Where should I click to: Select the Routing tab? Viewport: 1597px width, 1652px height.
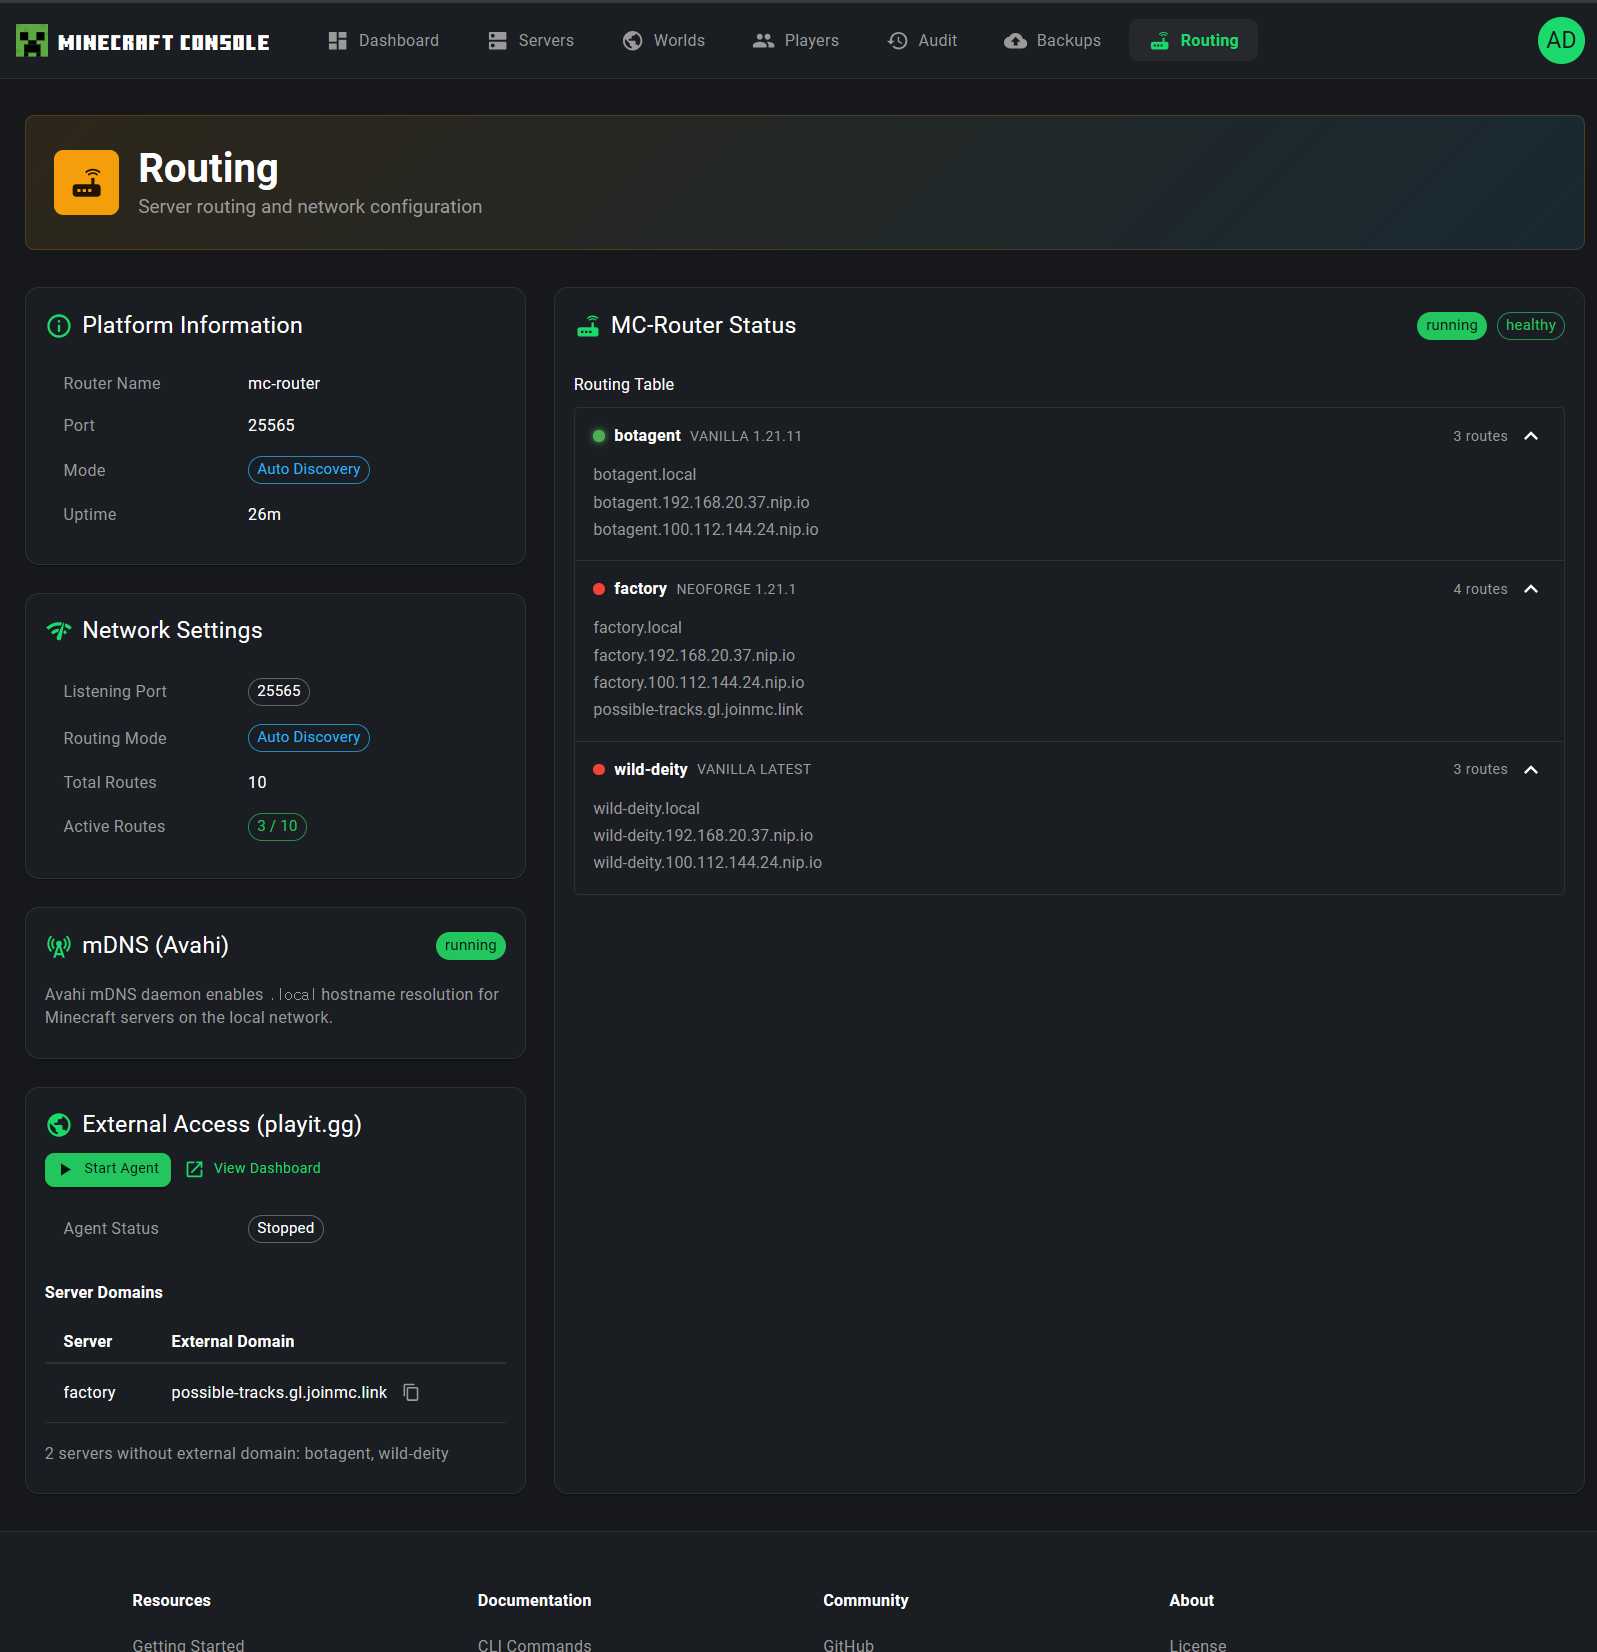(x=1194, y=40)
